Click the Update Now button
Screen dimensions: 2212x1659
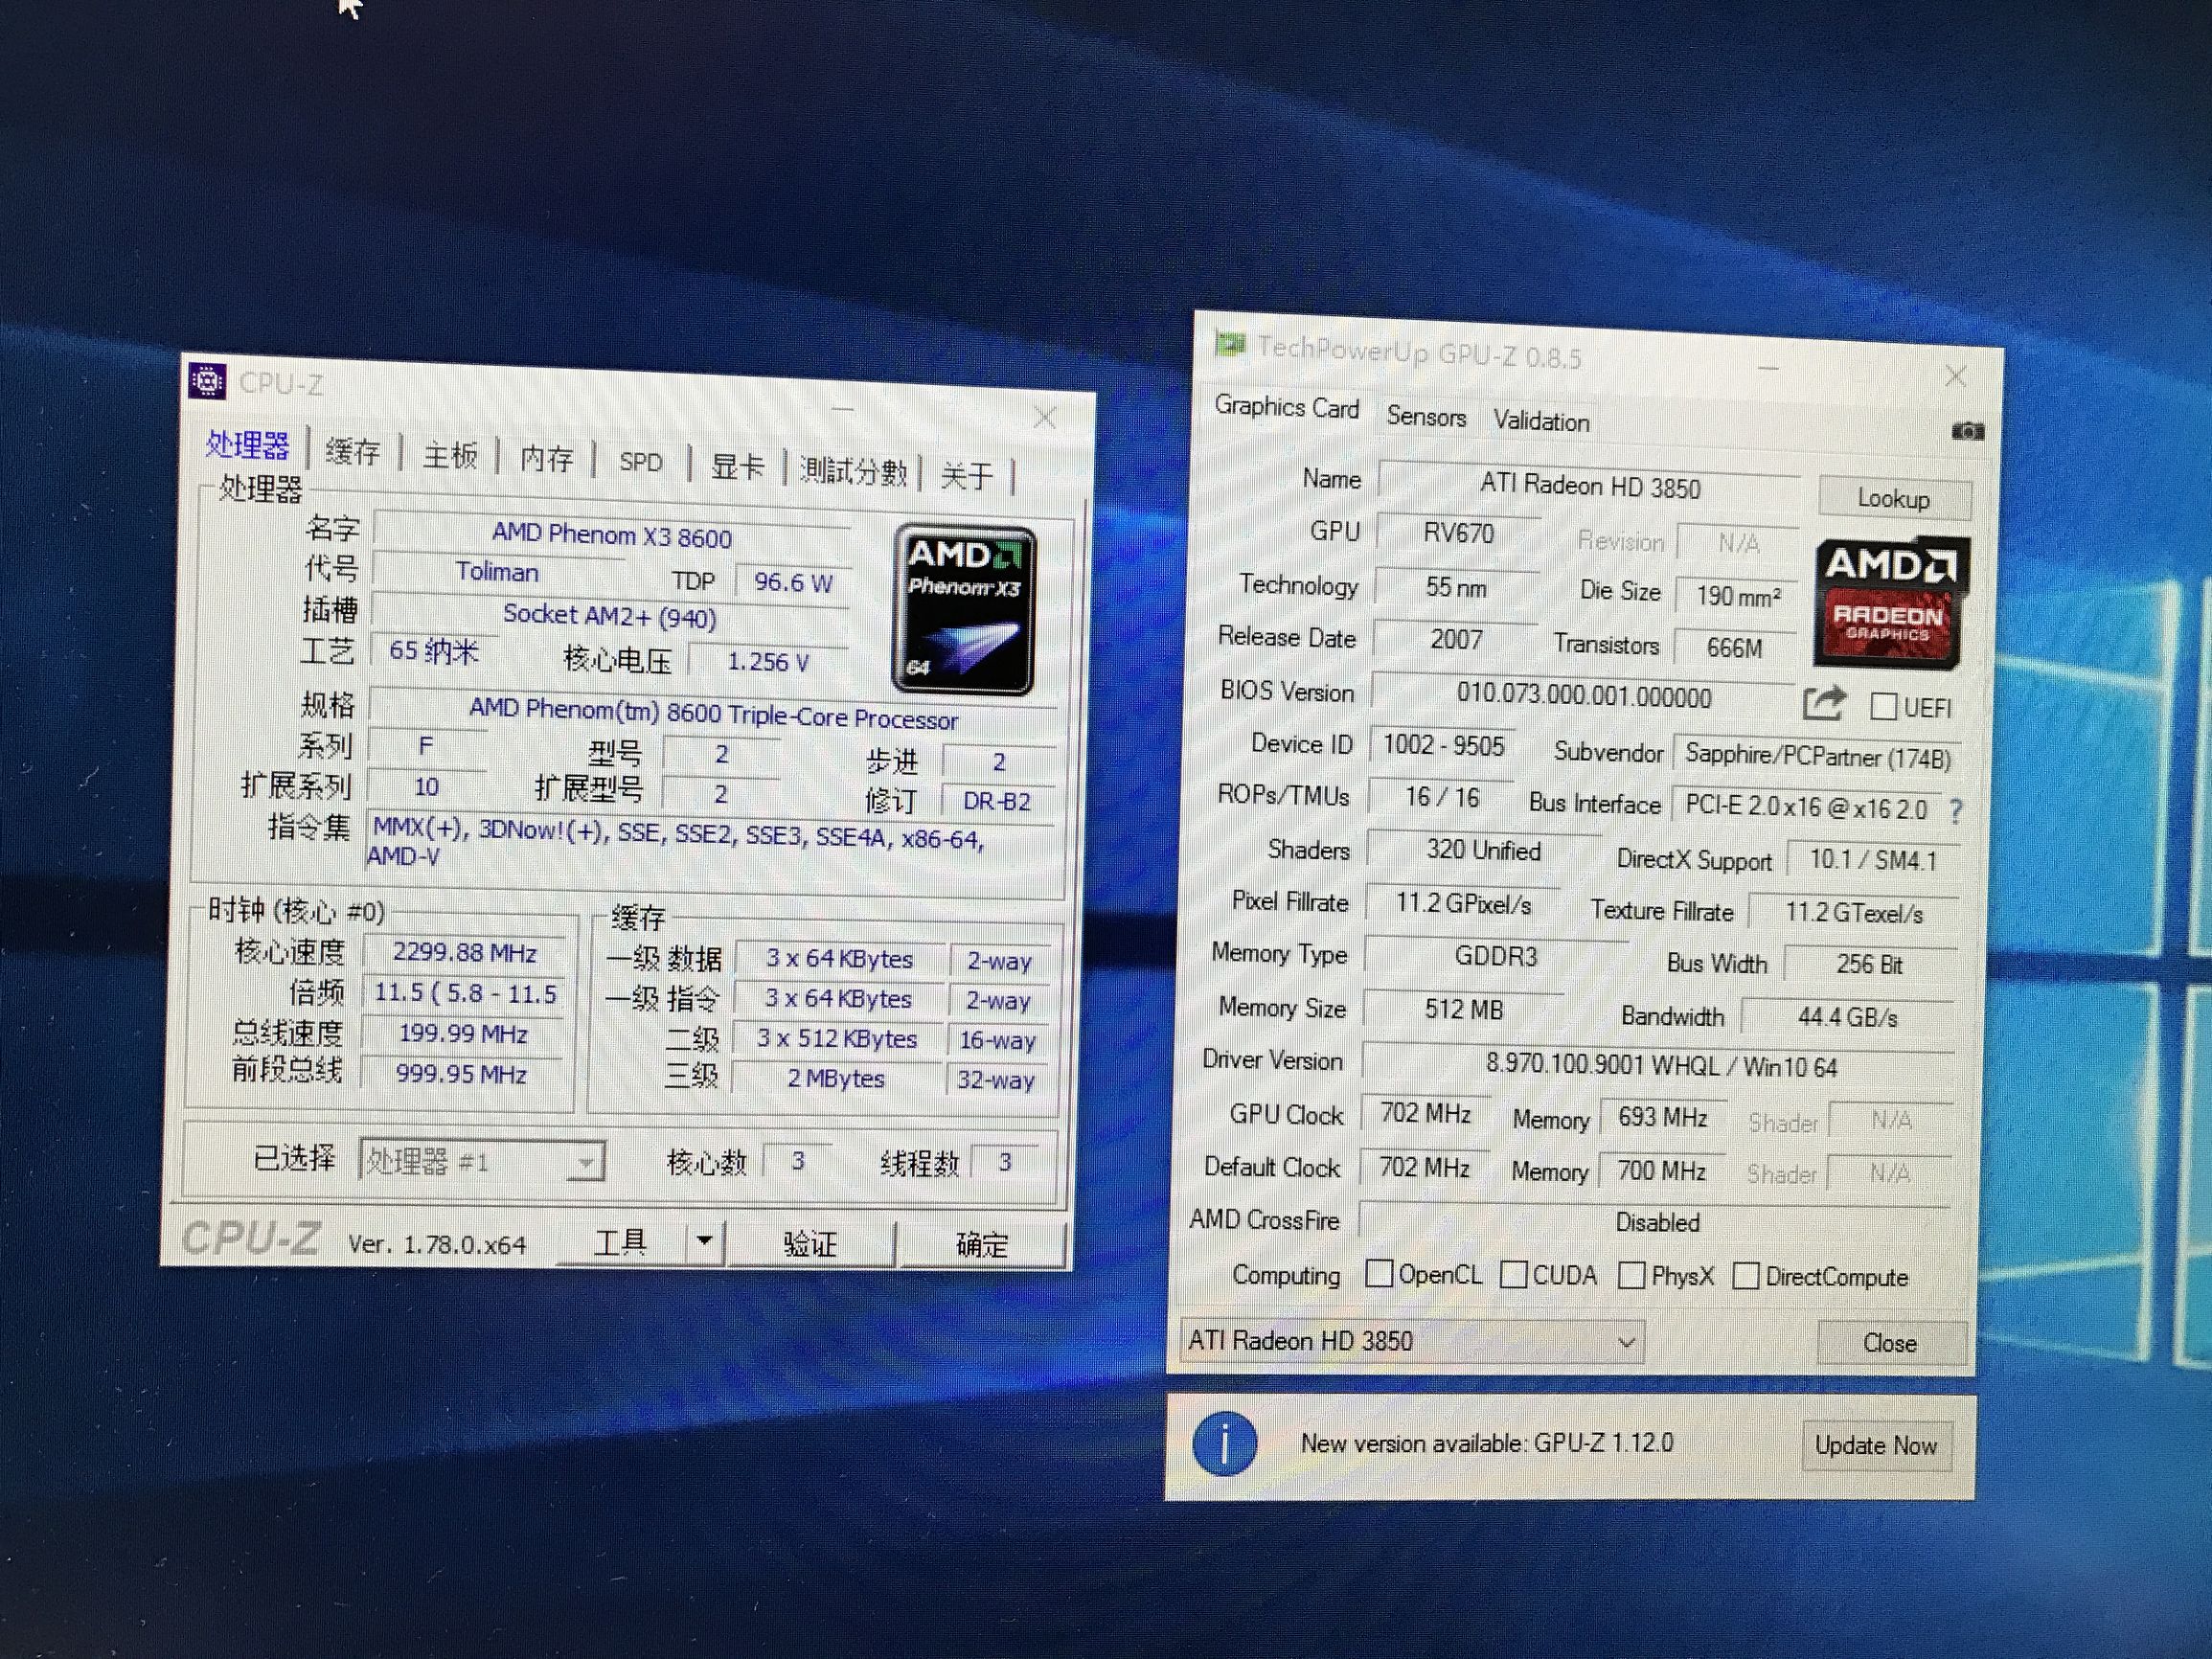pos(1877,1445)
